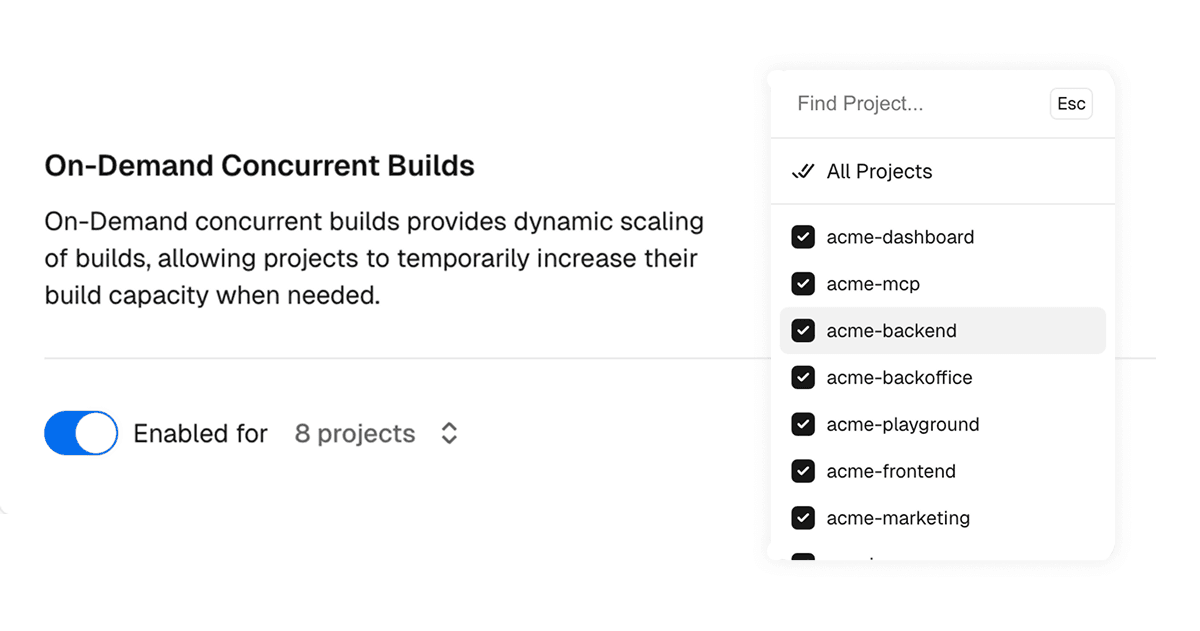Uncheck the acme-dashboard checkbox
The image size is (1200, 631).
point(803,237)
